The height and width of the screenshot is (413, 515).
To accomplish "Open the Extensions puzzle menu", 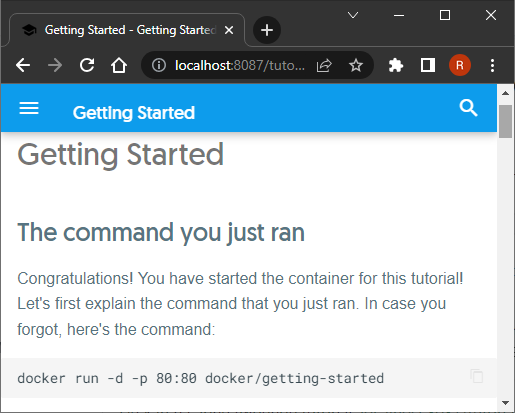I will point(396,65).
